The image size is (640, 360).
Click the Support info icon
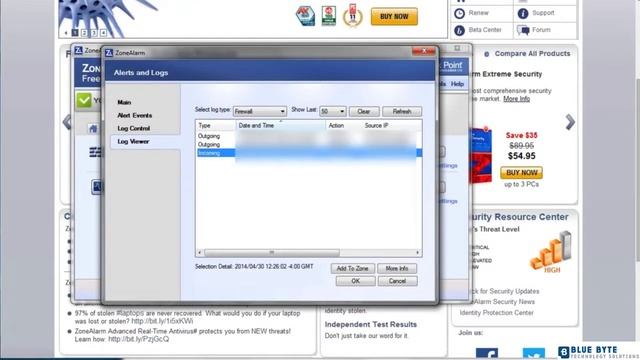(523, 13)
